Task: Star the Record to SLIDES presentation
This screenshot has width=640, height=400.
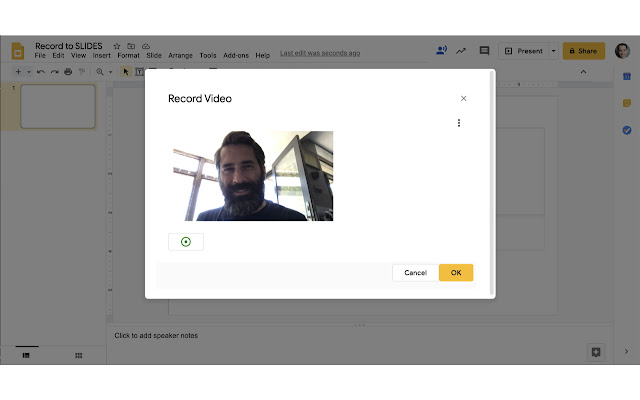Action: point(117,46)
